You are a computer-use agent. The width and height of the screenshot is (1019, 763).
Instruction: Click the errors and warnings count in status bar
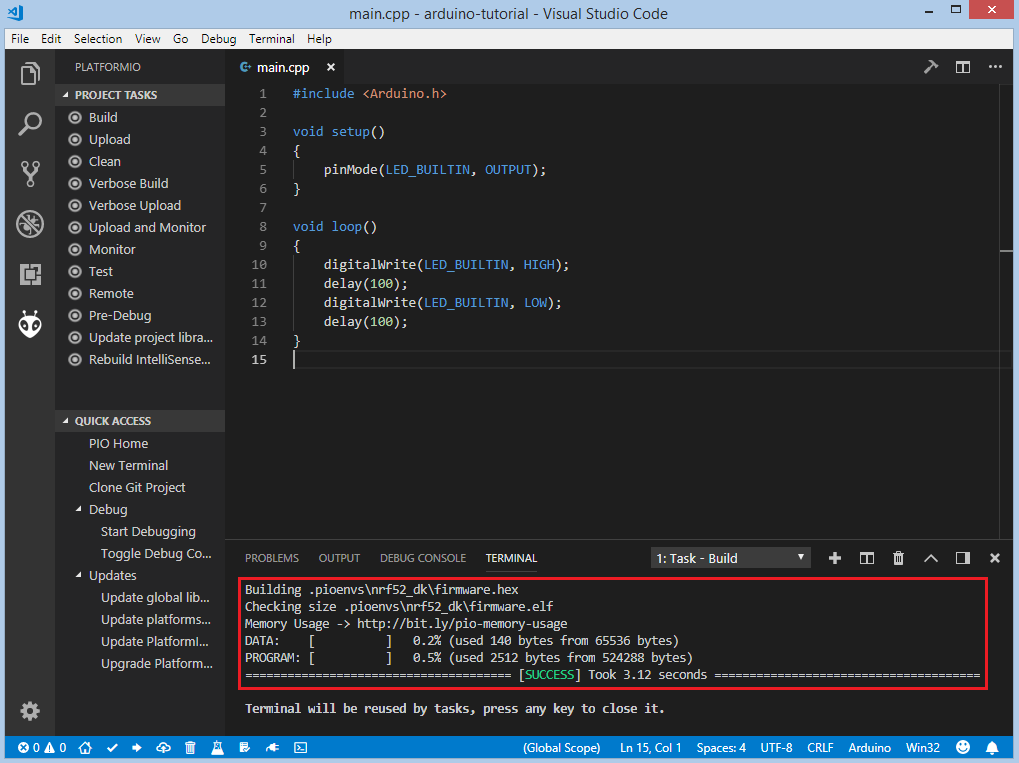[x=42, y=748]
